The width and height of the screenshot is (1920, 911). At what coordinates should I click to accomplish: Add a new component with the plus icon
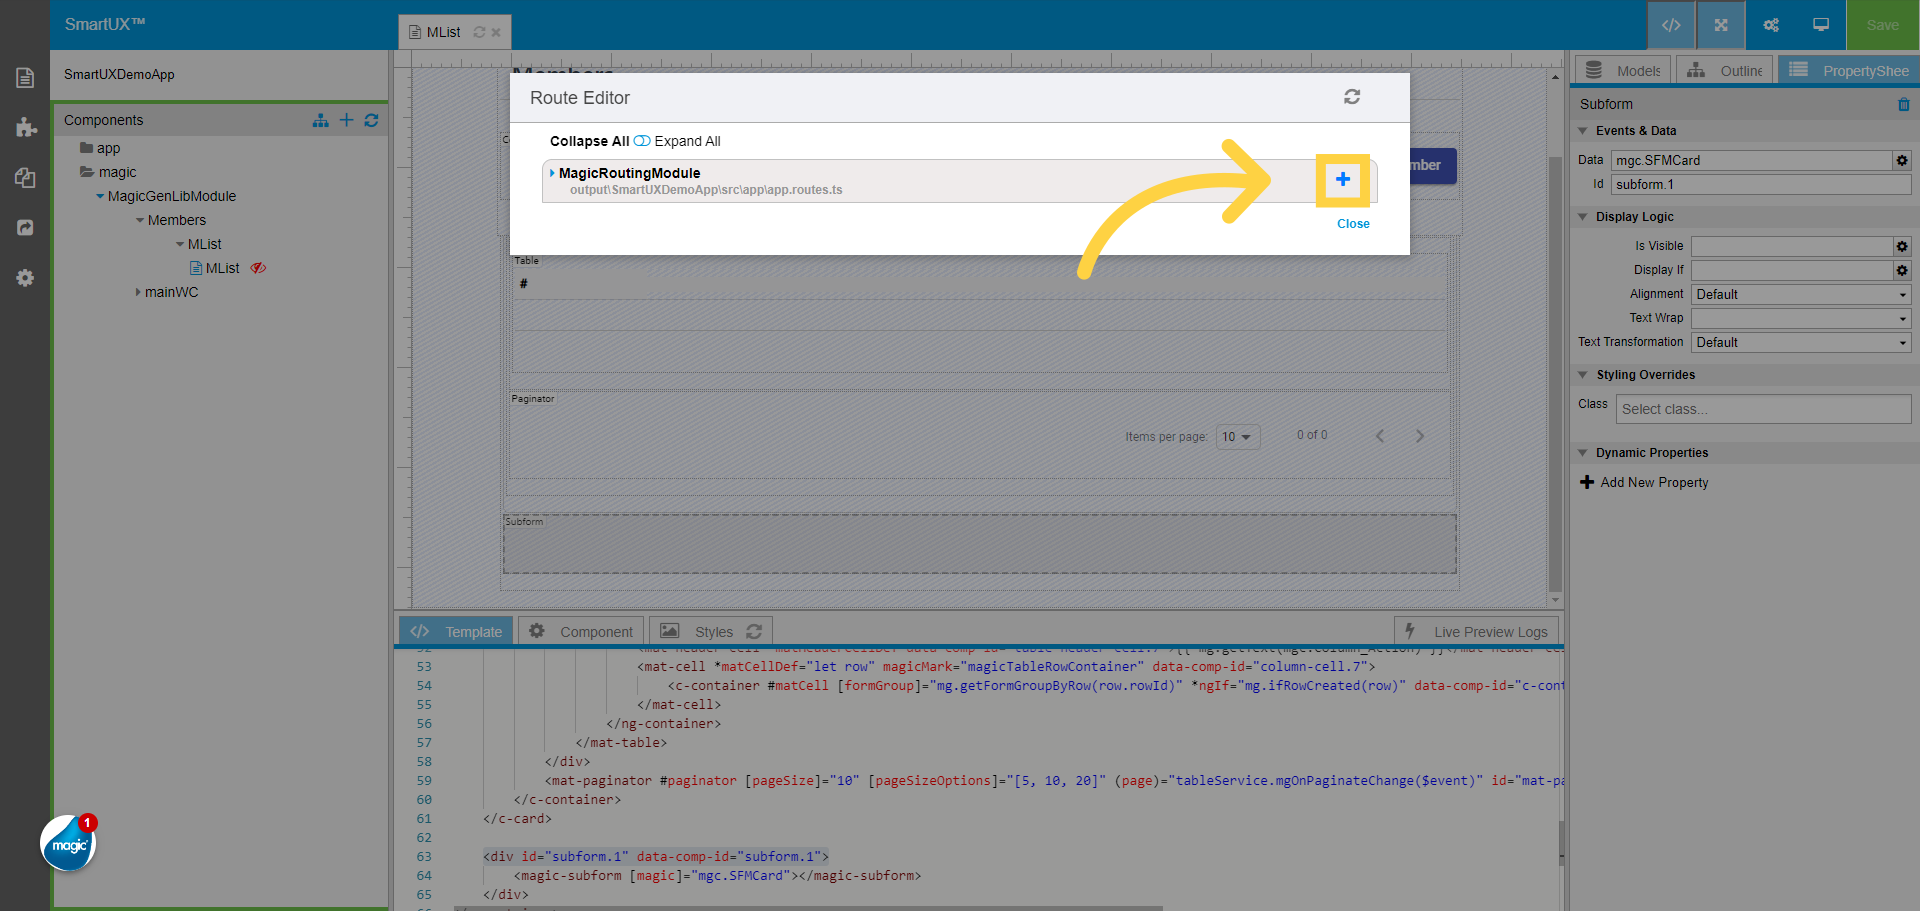346,120
